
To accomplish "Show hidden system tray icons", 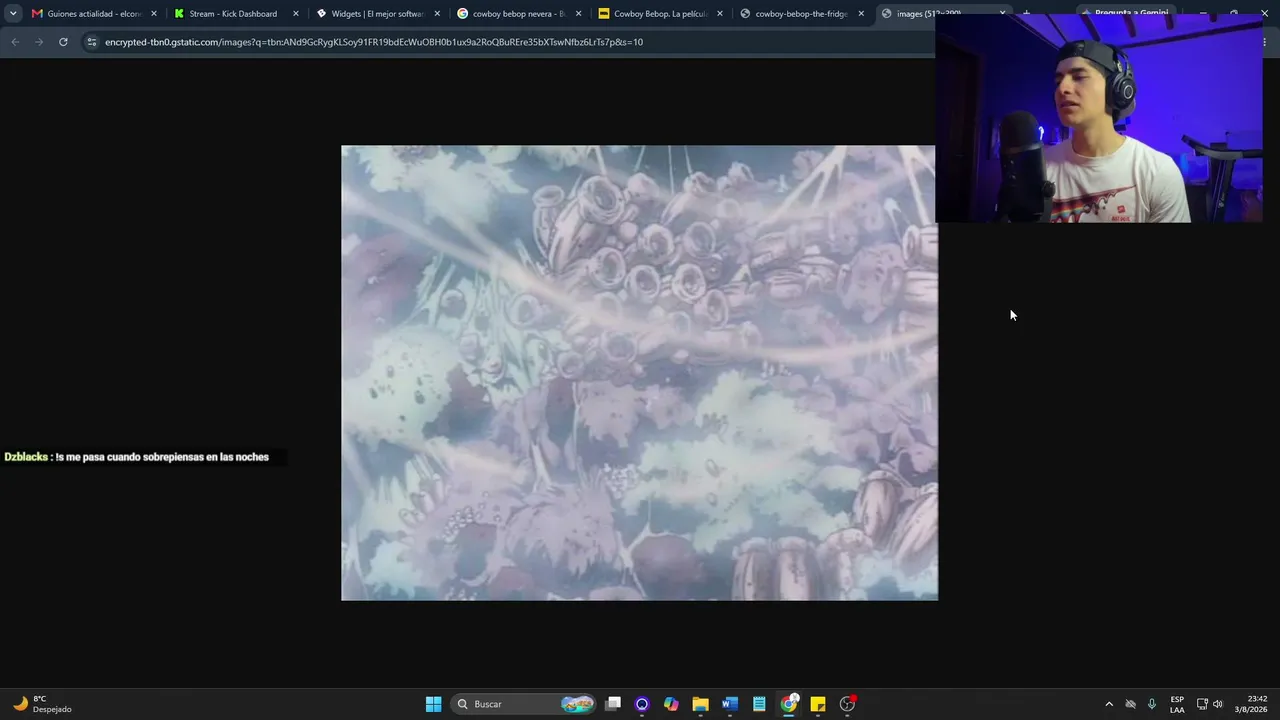I will [1109, 704].
